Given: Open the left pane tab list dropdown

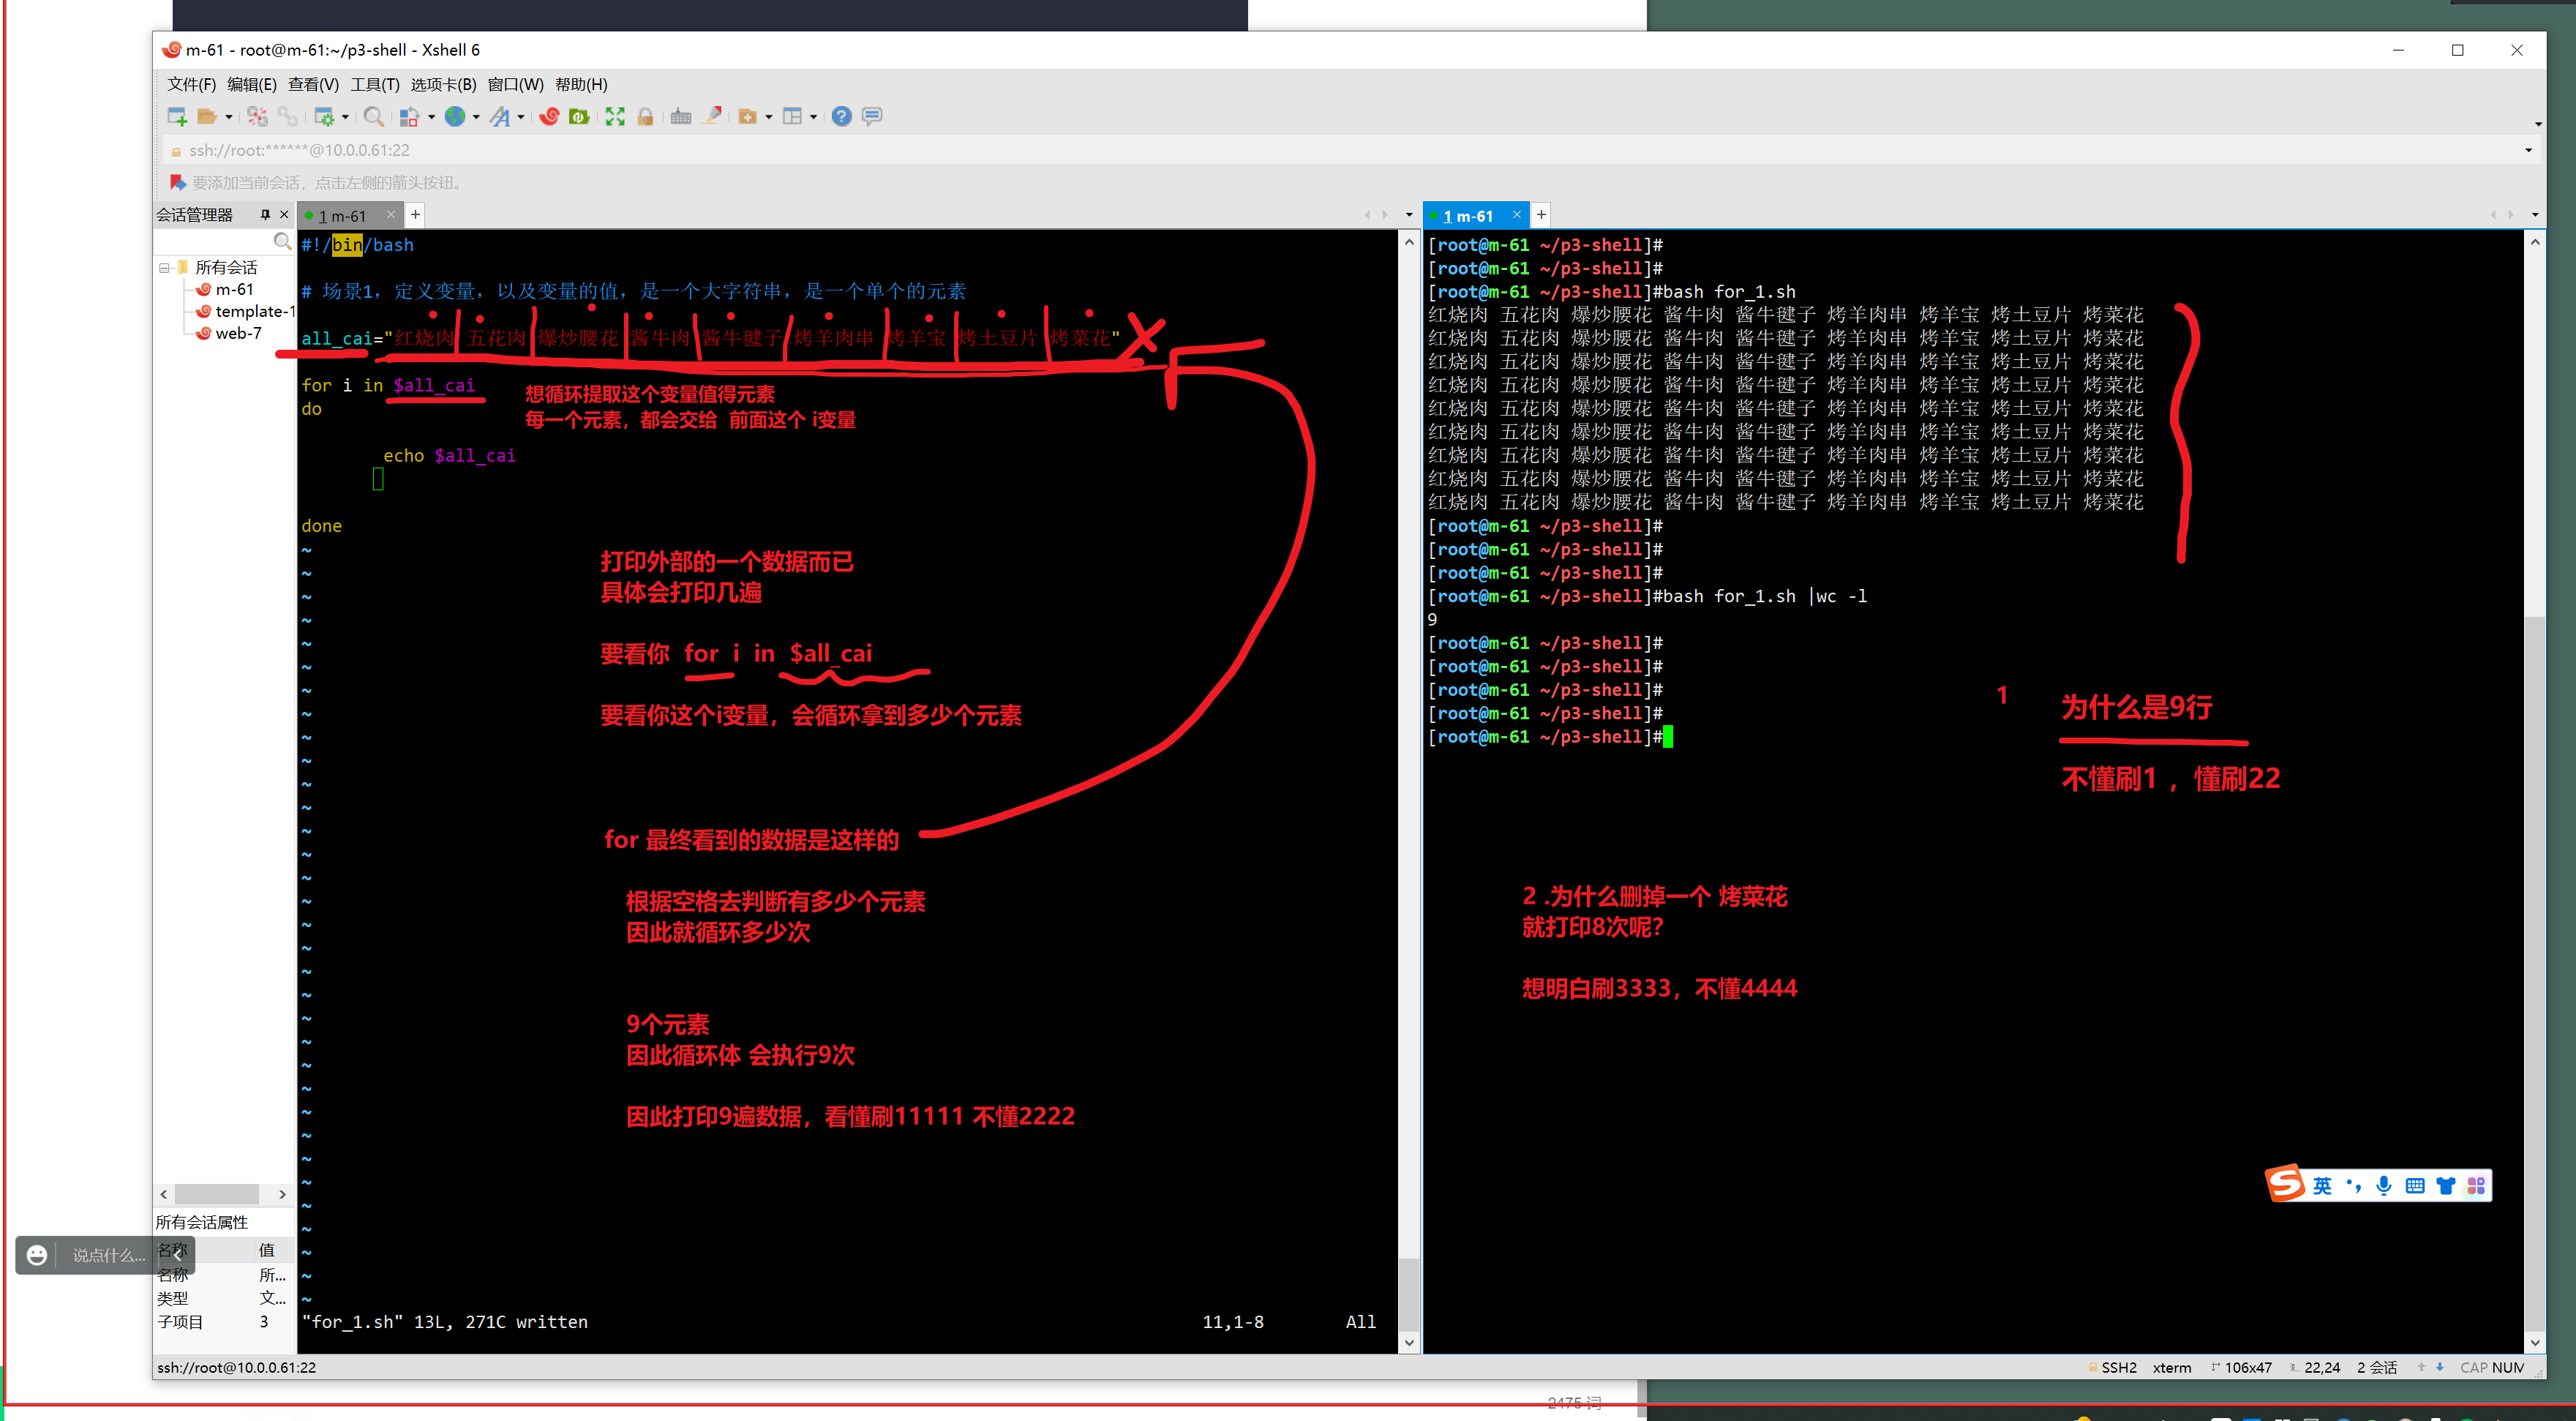Looking at the screenshot, I should [1409, 215].
